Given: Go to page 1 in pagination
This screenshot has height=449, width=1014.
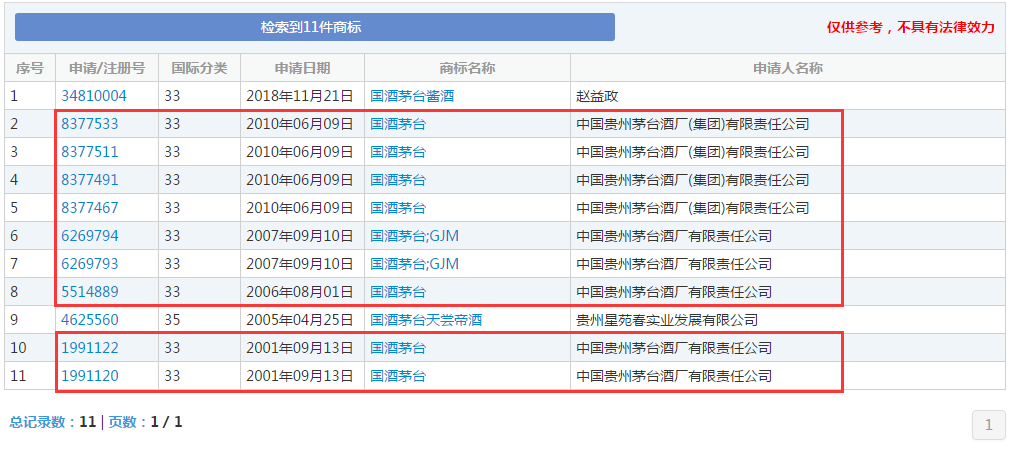Looking at the screenshot, I should 988,425.
